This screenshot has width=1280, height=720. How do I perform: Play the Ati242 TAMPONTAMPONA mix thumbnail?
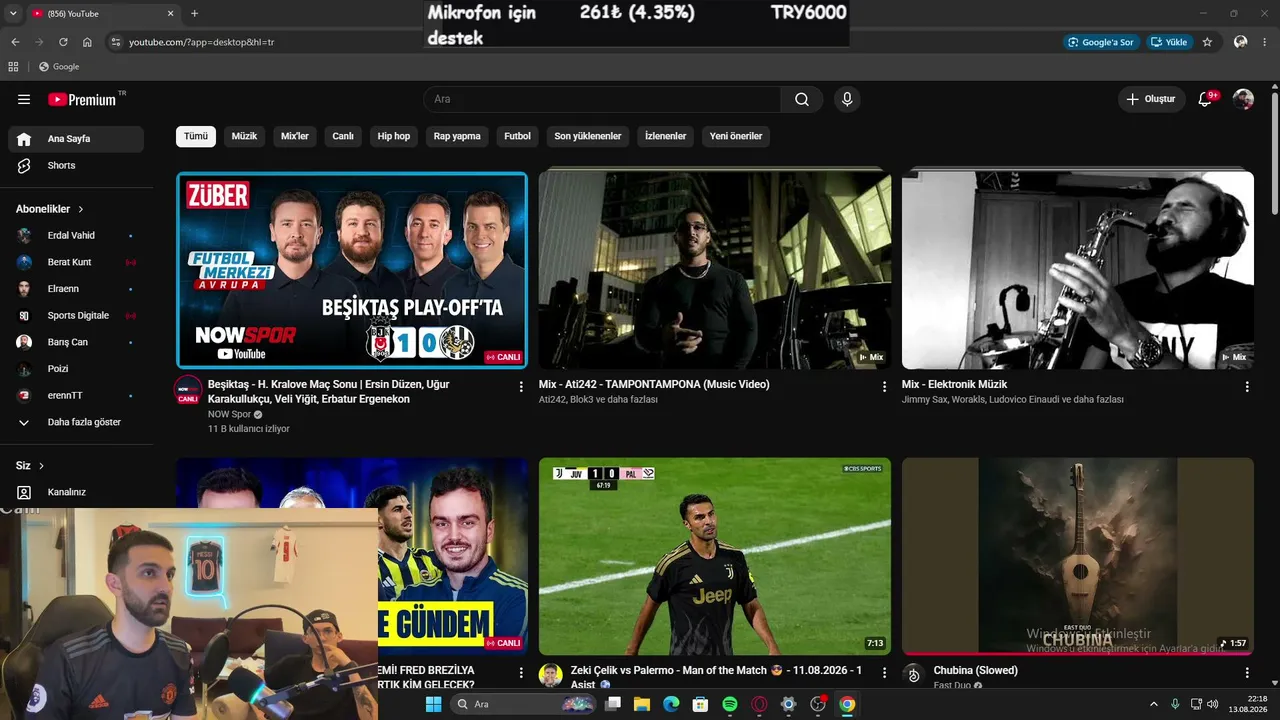point(715,270)
